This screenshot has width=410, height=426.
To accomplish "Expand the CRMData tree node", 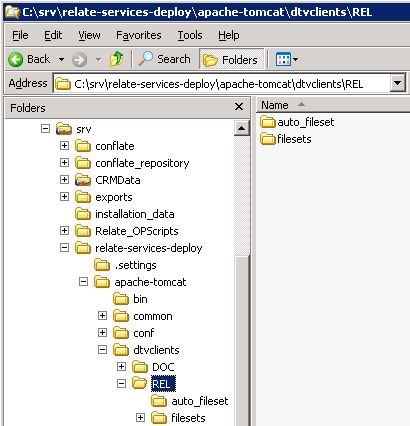I will [64, 179].
